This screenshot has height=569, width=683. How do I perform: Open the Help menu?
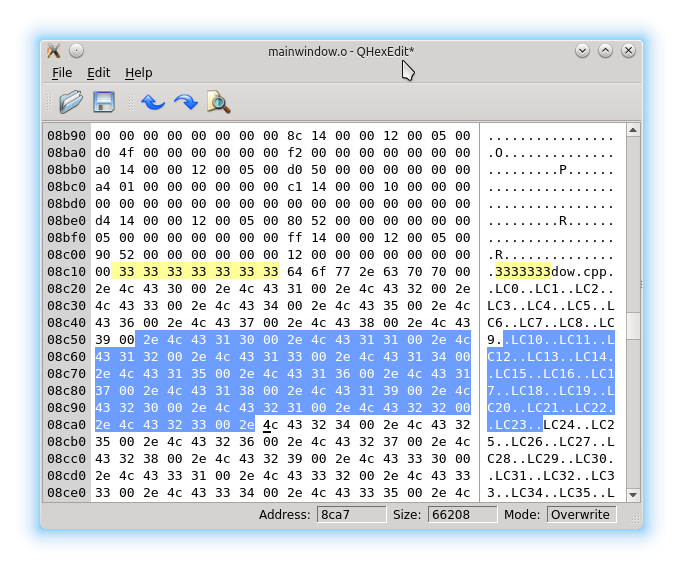139,73
